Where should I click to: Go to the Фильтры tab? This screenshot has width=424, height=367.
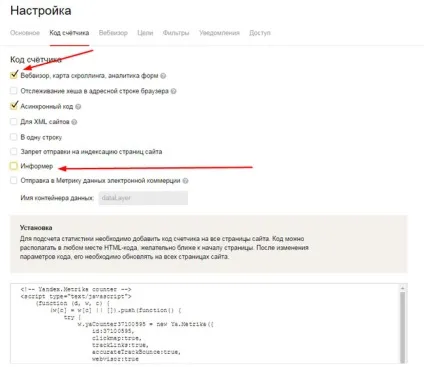pos(176,33)
